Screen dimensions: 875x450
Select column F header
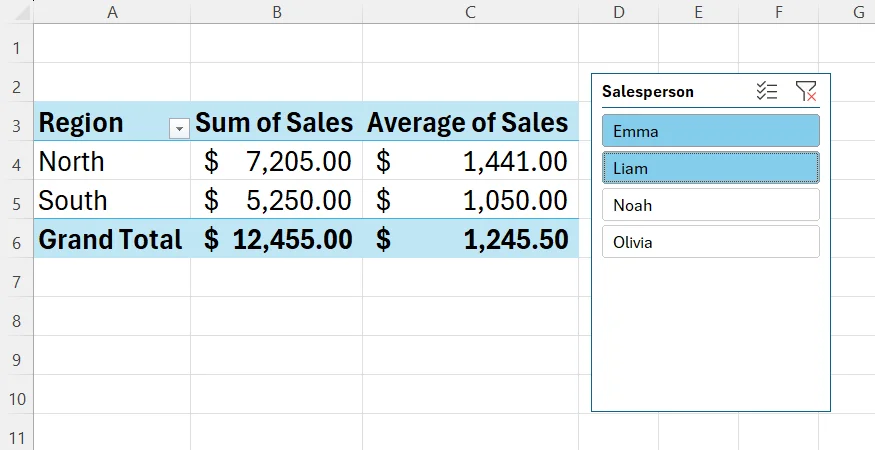[x=778, y=12]
